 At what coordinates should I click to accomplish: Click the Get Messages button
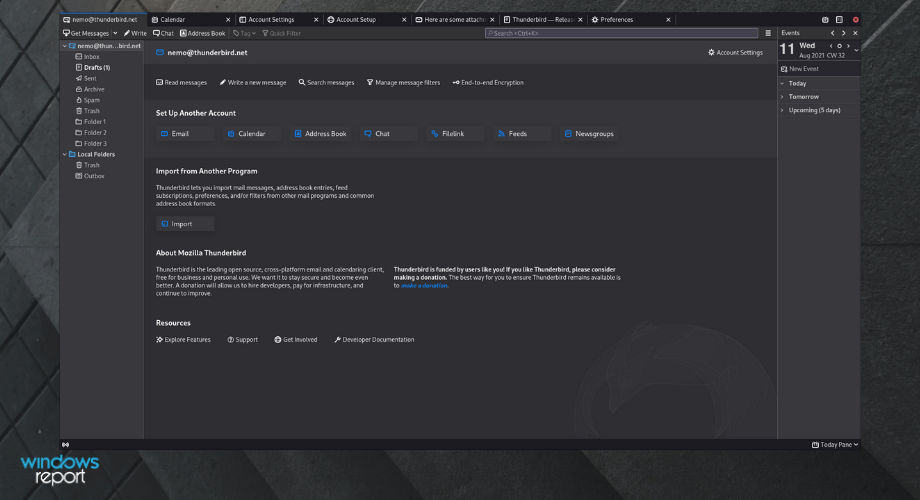click(x=86, y=33)
